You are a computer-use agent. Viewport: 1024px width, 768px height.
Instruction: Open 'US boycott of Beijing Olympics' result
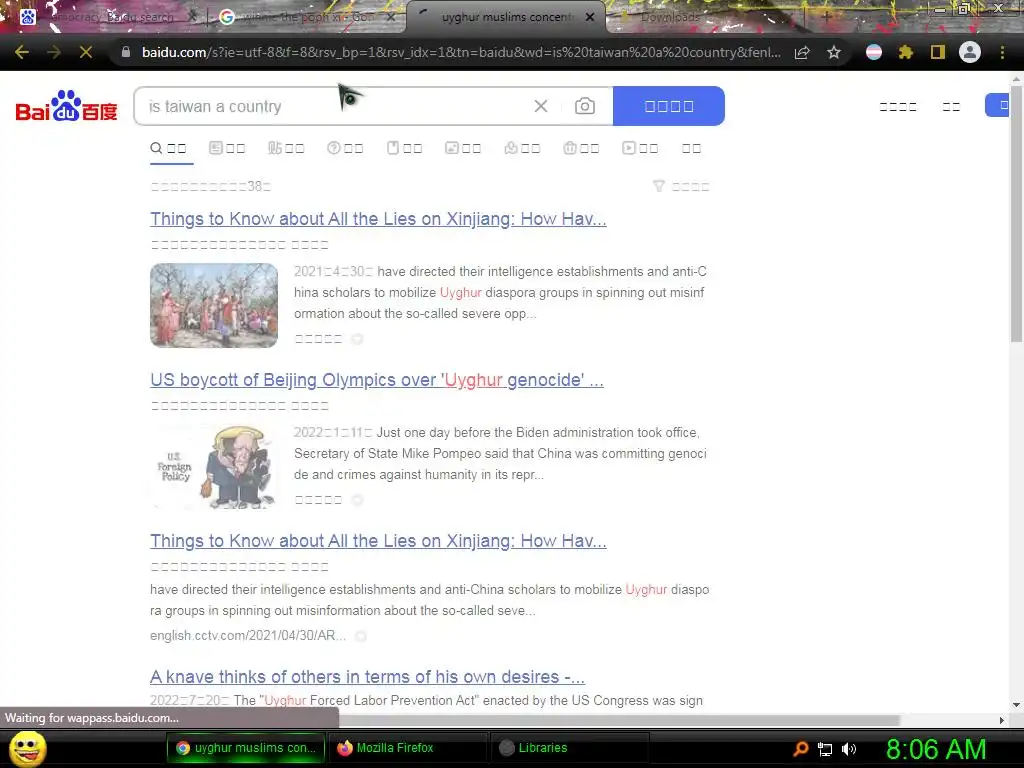[x=377, y=380]
